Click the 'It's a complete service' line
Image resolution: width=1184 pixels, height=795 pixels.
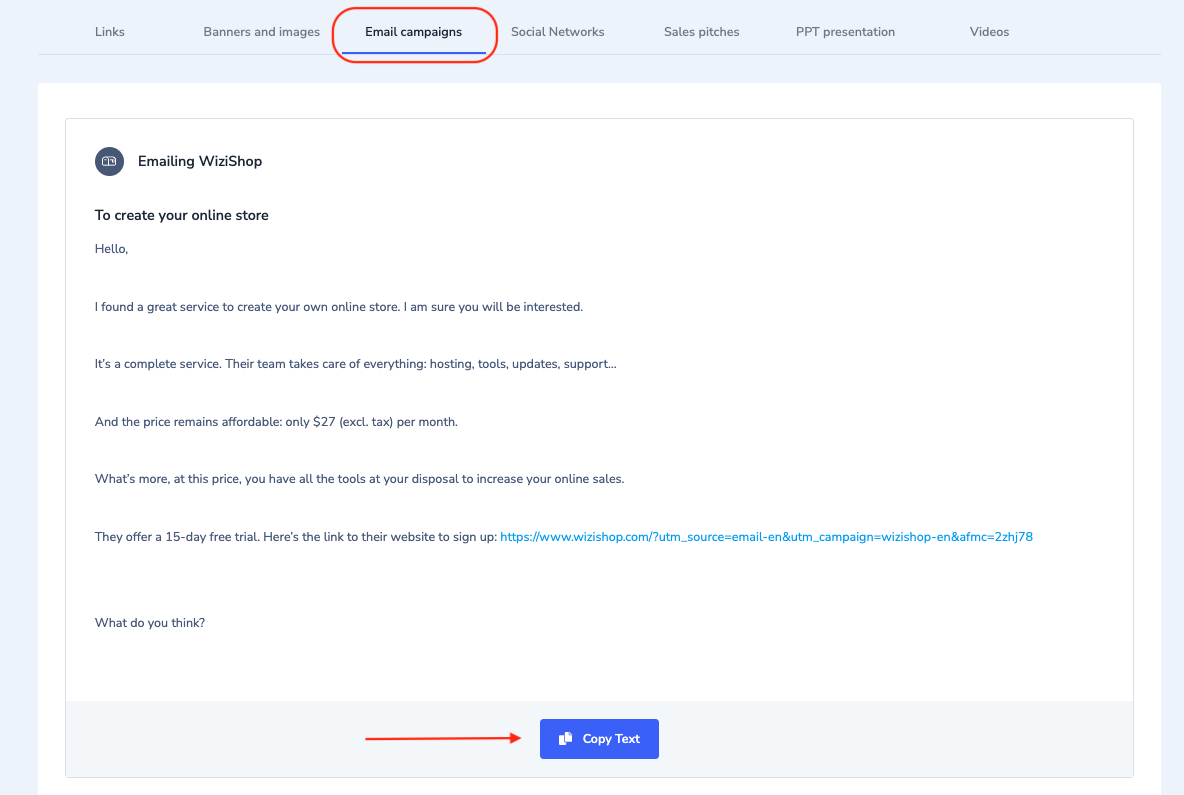(355, 364)
